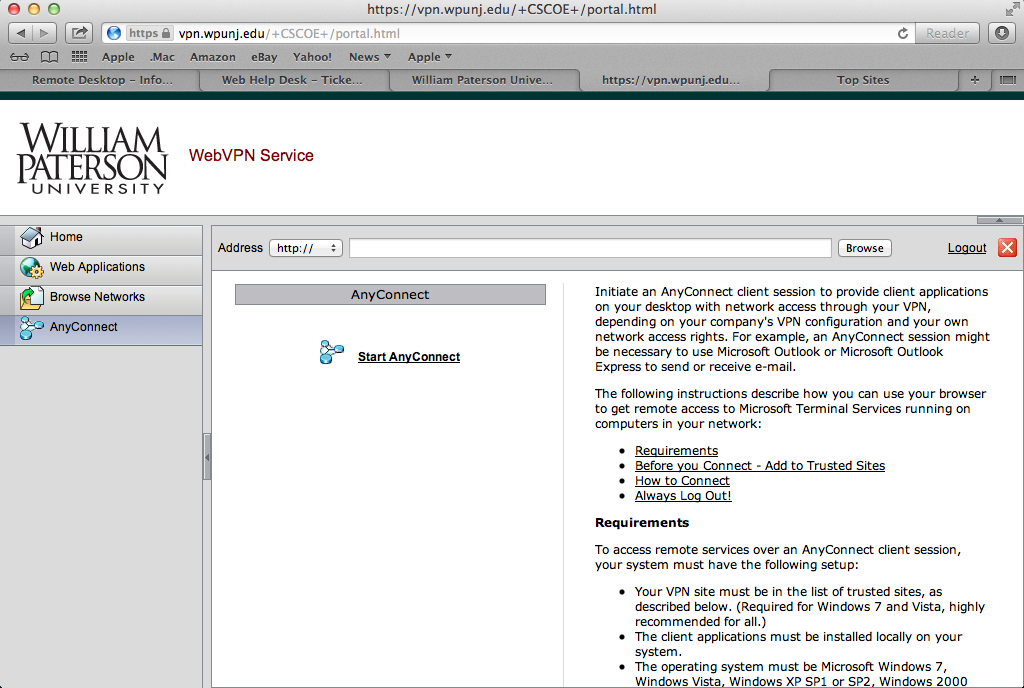Screen dimensions: 1024x688
Task: Open the Reading List glasses icon
Action: pos(20,57)
